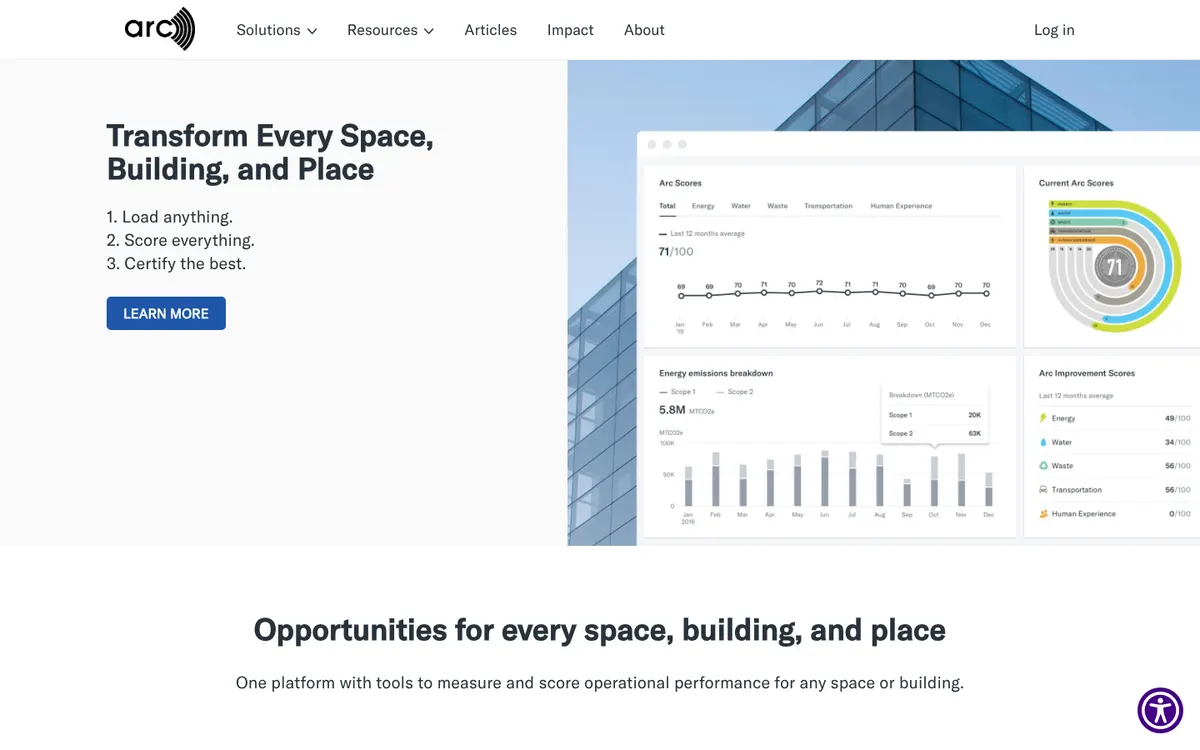Click the Transportation car icon

[x=1044, y=490]
